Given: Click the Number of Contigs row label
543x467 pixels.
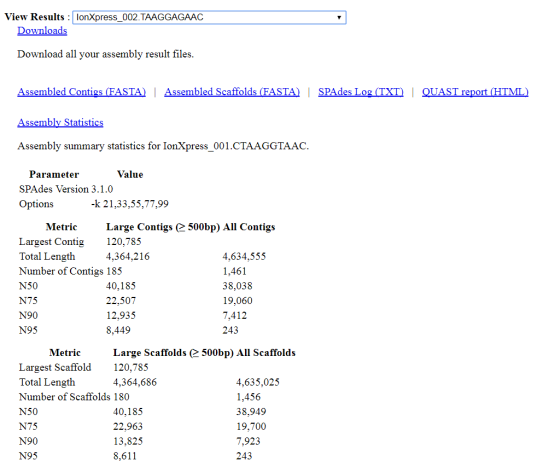Looking at the screenshot, I should point(61,271).
